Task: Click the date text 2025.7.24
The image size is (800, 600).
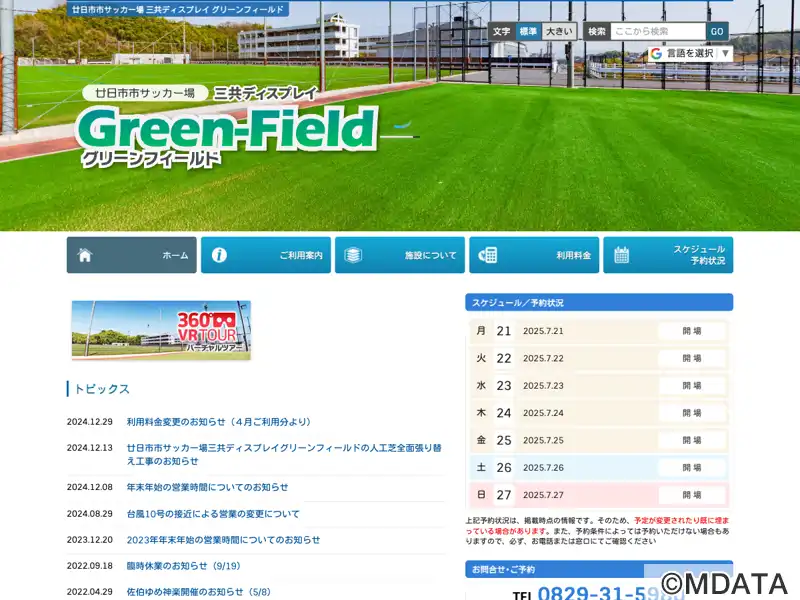Action: (543, 413)
